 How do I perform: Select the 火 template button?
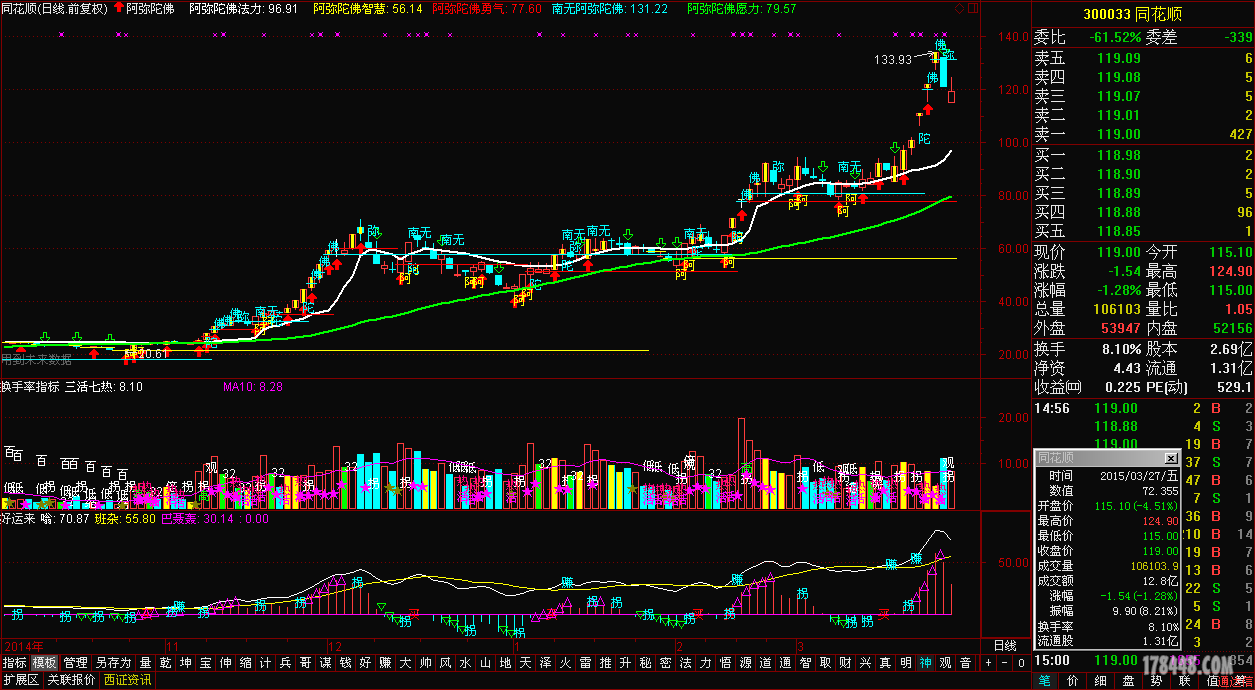(x=565, y=662)
